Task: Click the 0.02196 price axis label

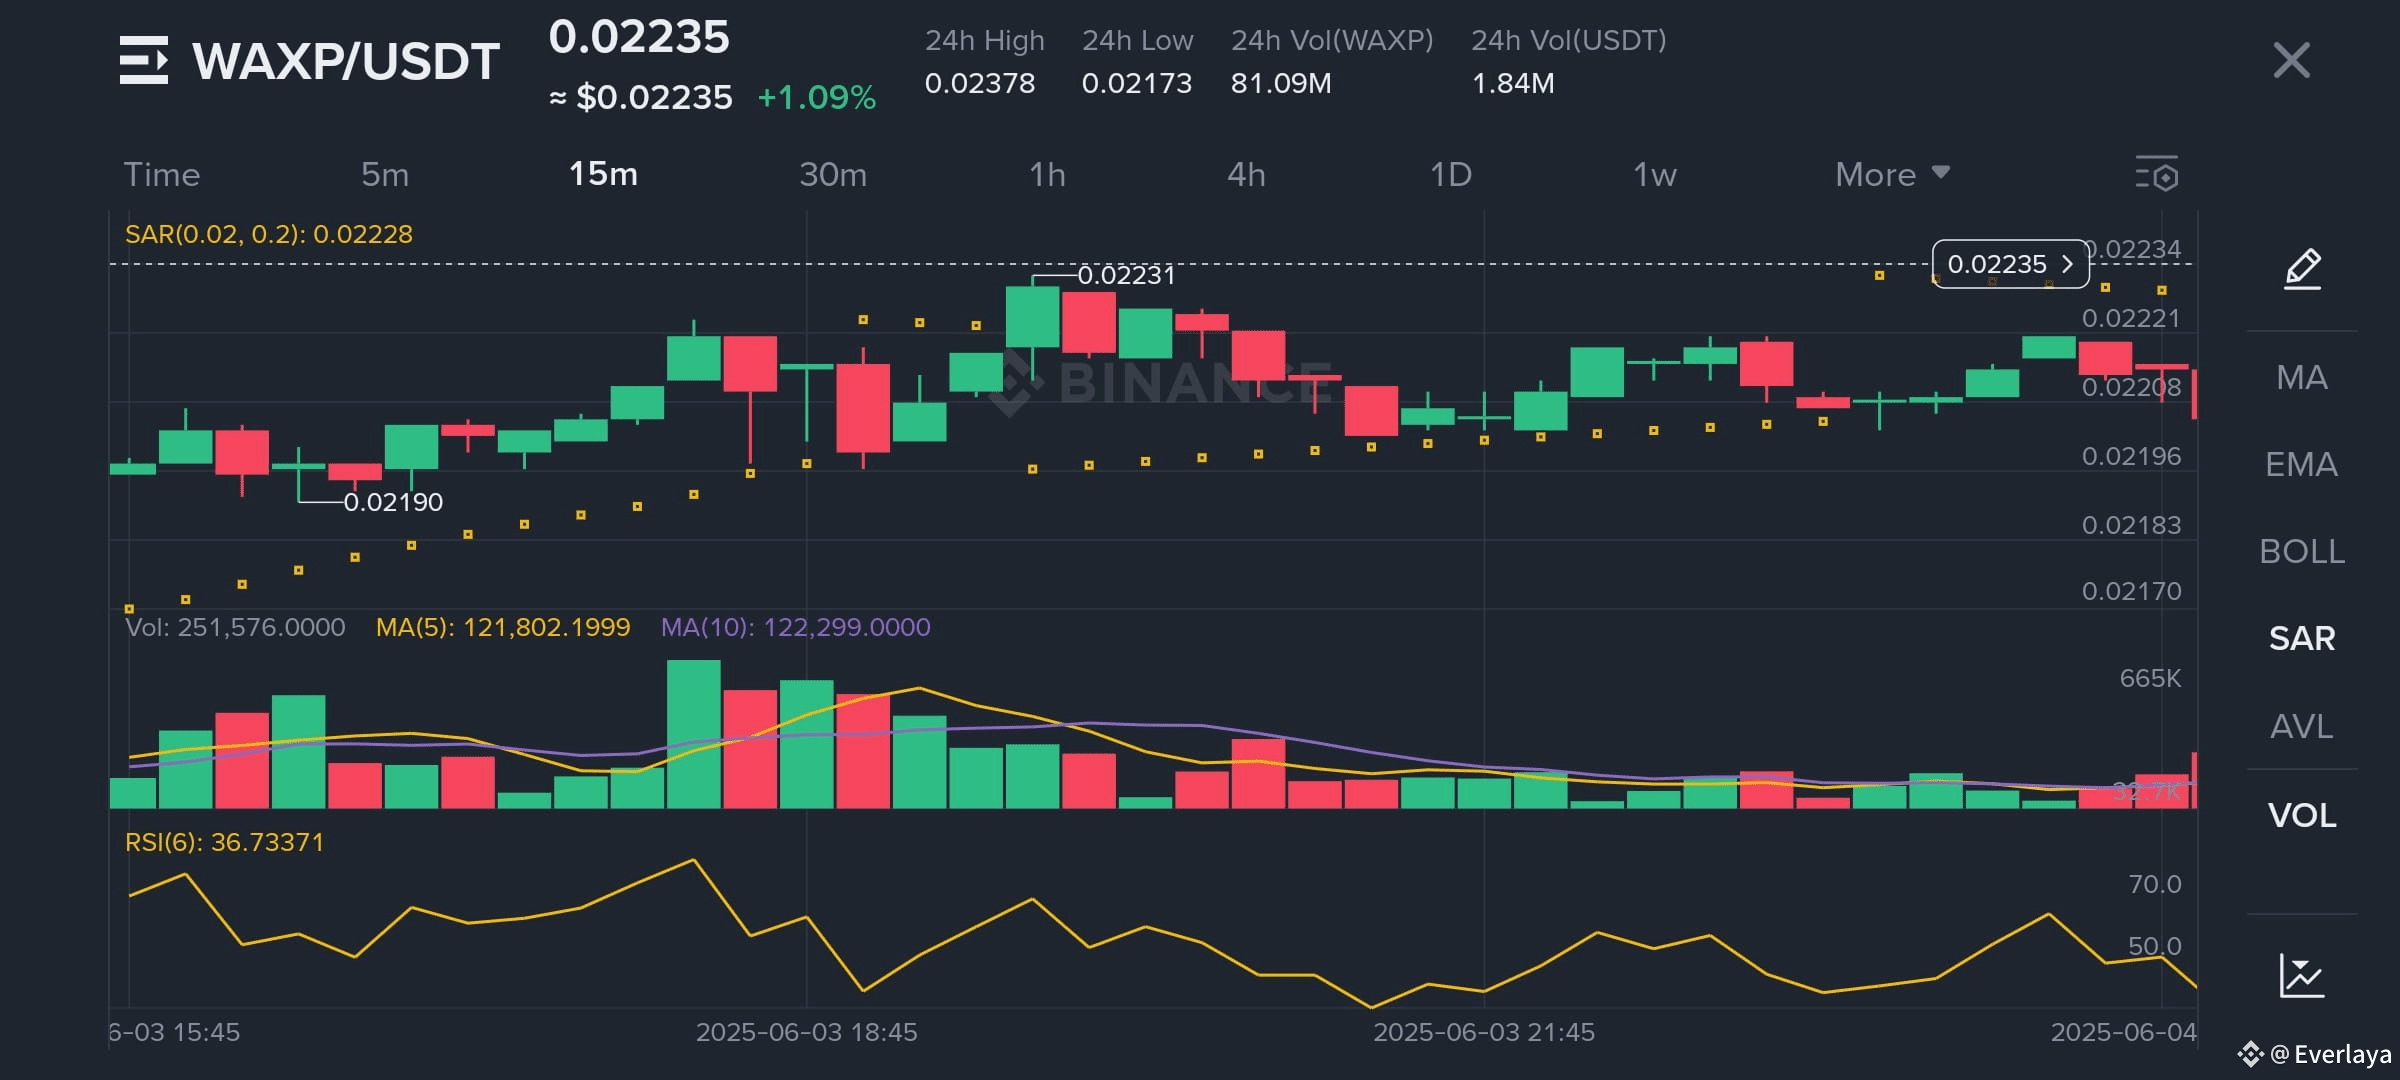Action: tap(2131, 456)
